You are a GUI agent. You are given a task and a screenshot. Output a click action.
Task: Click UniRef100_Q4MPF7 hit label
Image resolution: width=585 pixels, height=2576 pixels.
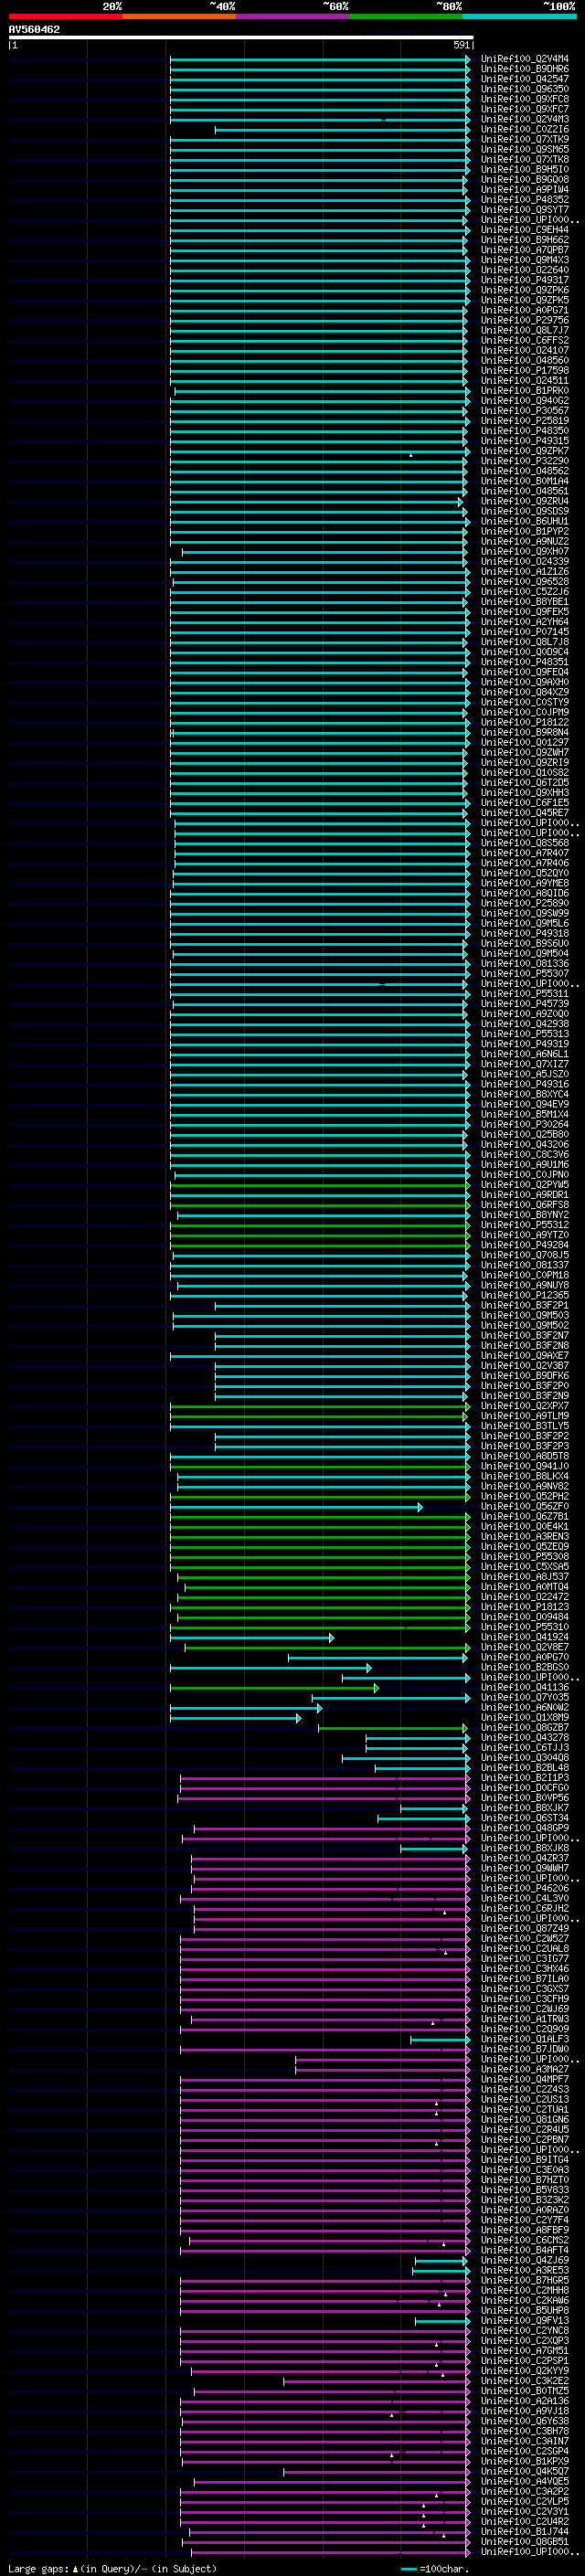[x=525, y=2079]
